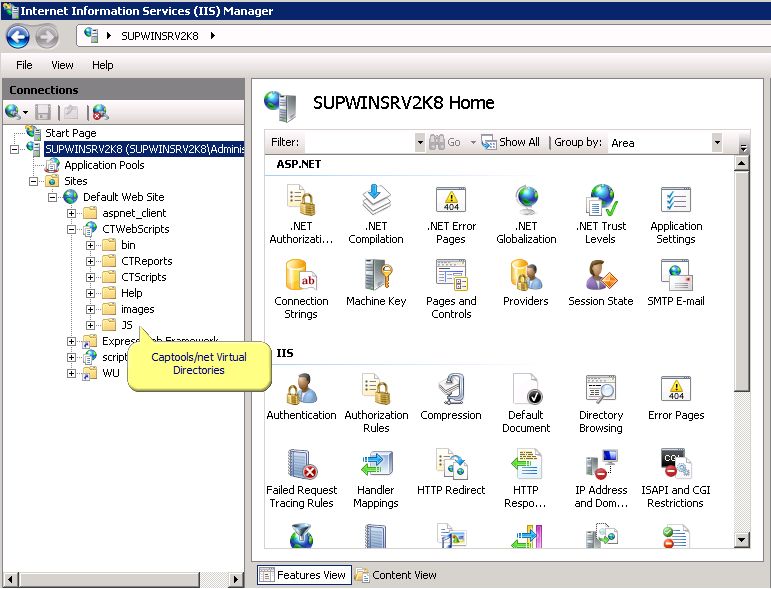
Task: Open the Compression feature
Action: pos(451,397)
